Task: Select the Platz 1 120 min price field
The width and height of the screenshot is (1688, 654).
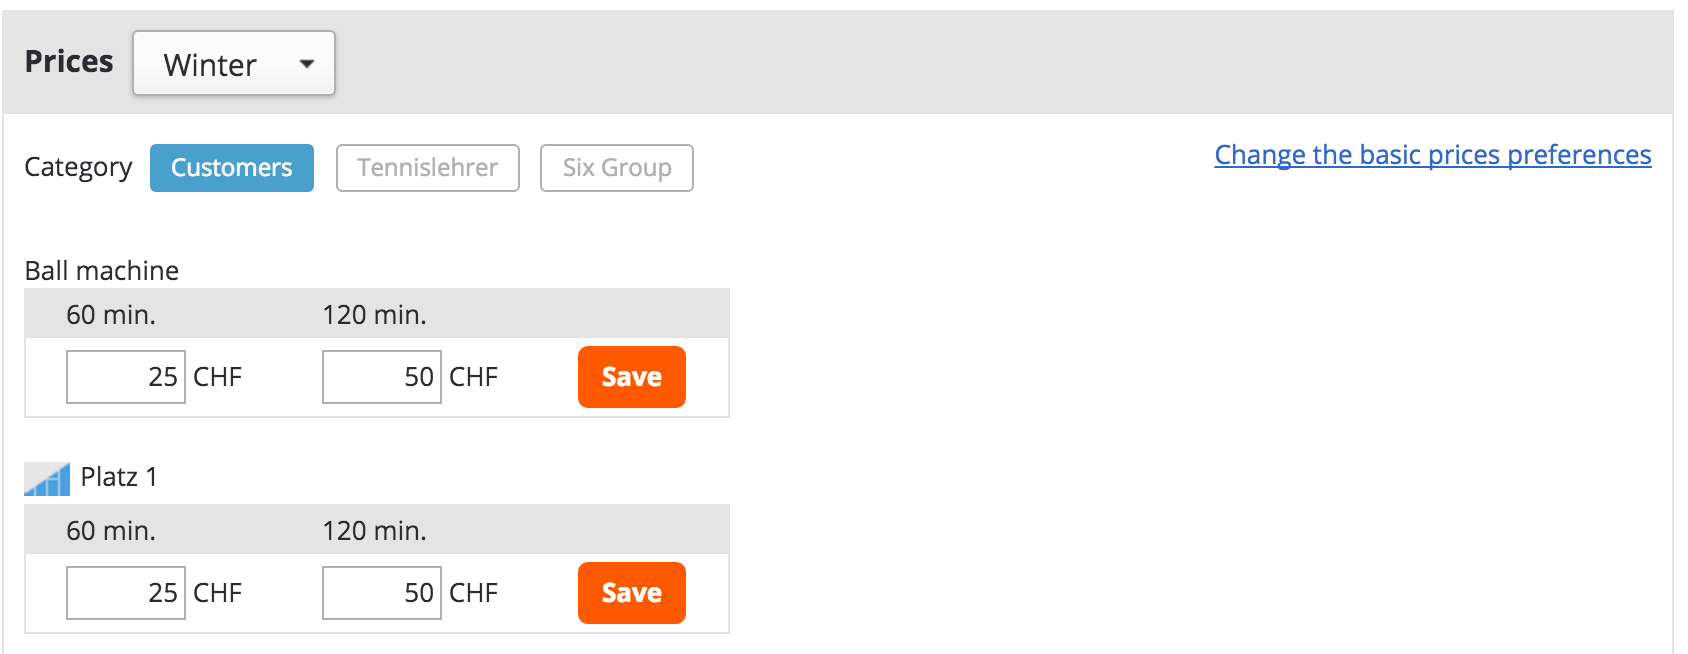Action: point(381,592)
